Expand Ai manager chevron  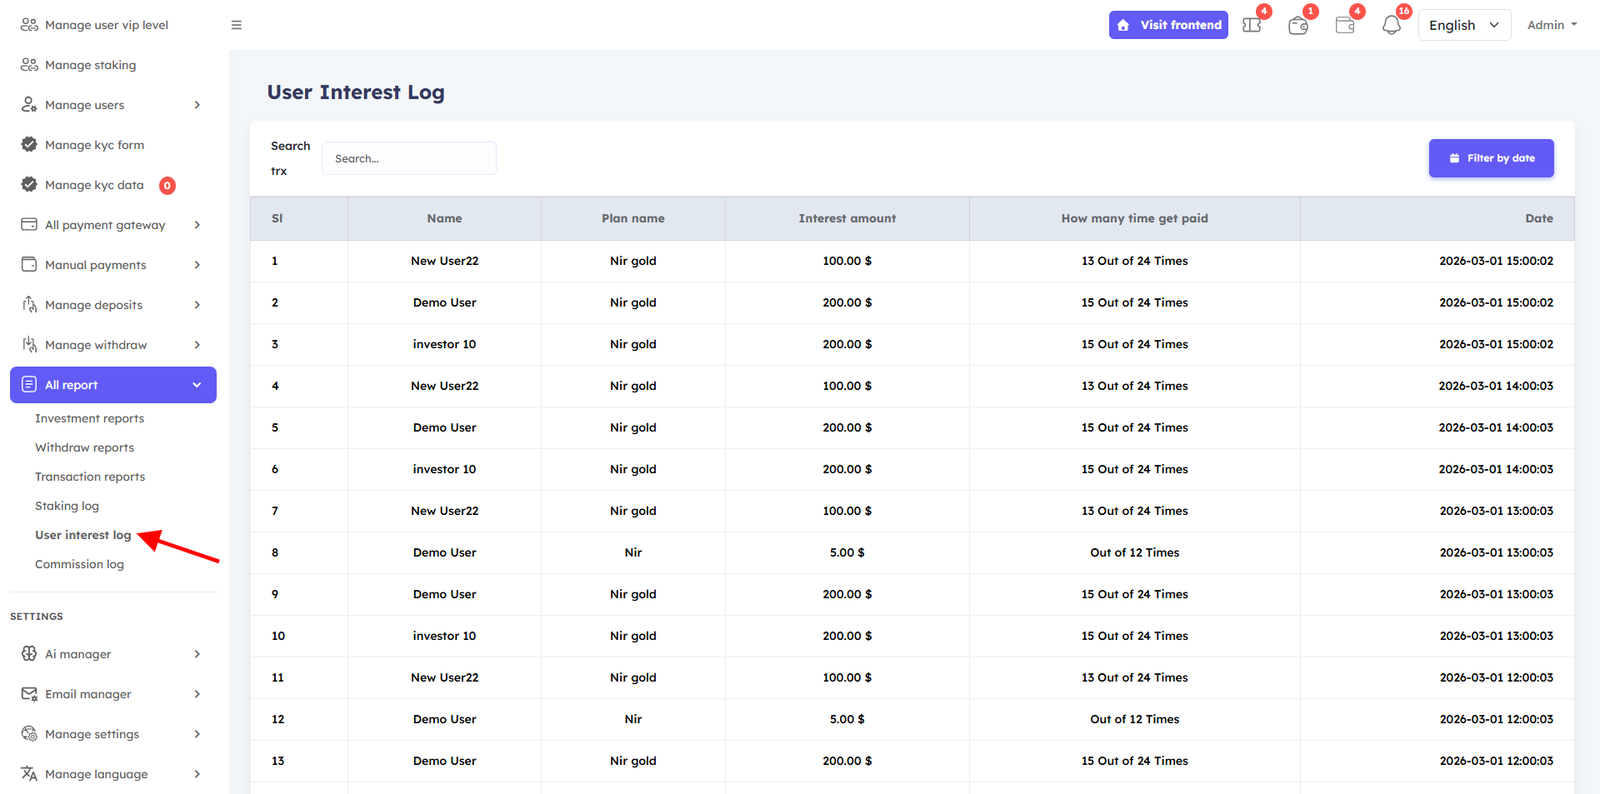(197, 654)
